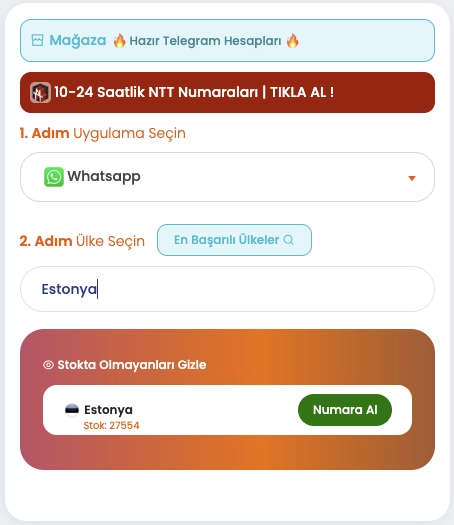Click the Mağaza store icon
Image resolution: width=454 pixels, height=525 pixels.
(x=37, y=40)
